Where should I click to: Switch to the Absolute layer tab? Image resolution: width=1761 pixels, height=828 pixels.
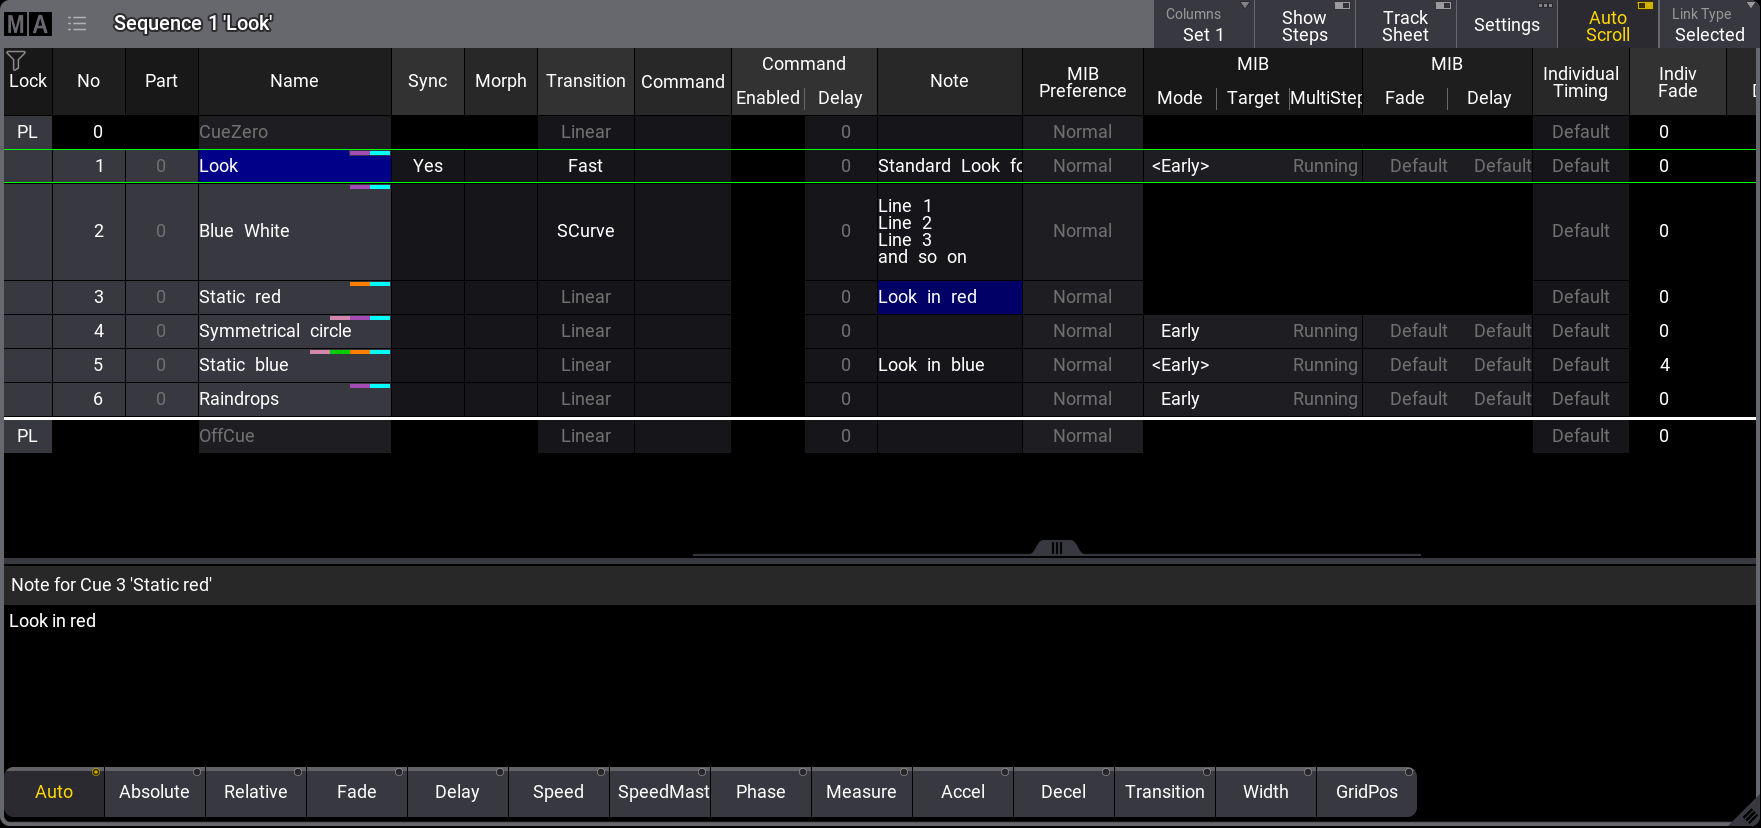click(x=154, y=792)
